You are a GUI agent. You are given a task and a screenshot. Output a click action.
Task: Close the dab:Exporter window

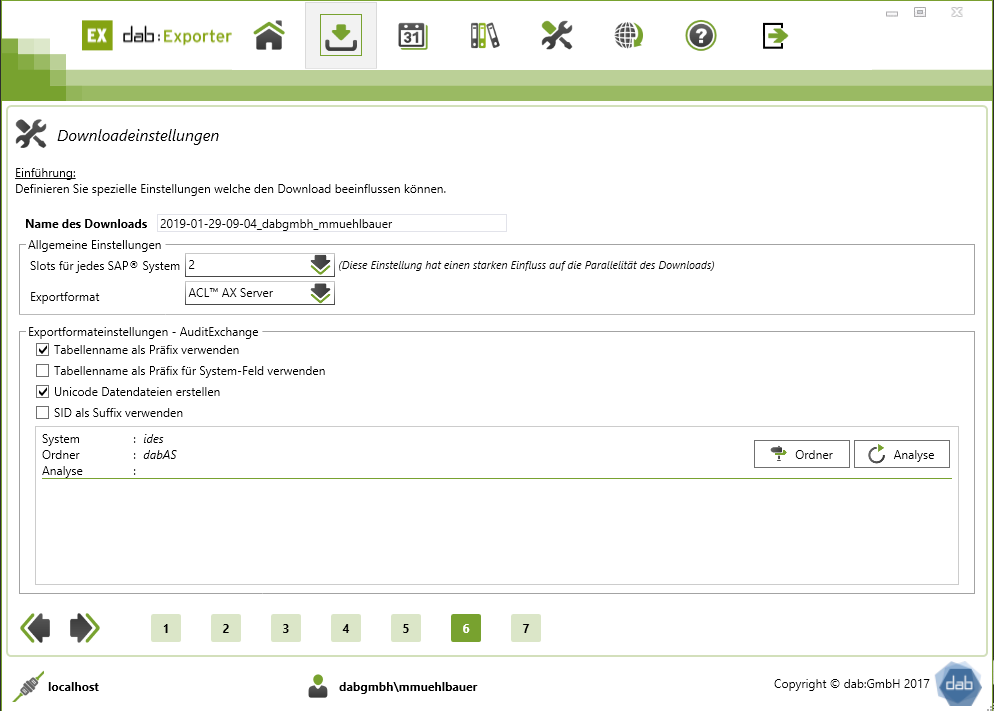click(x=957, y=12)
